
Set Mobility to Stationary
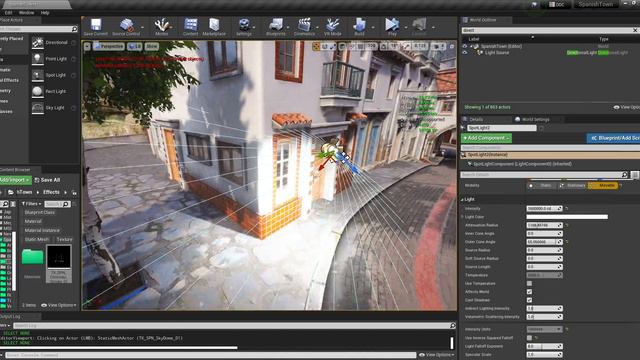572,185
